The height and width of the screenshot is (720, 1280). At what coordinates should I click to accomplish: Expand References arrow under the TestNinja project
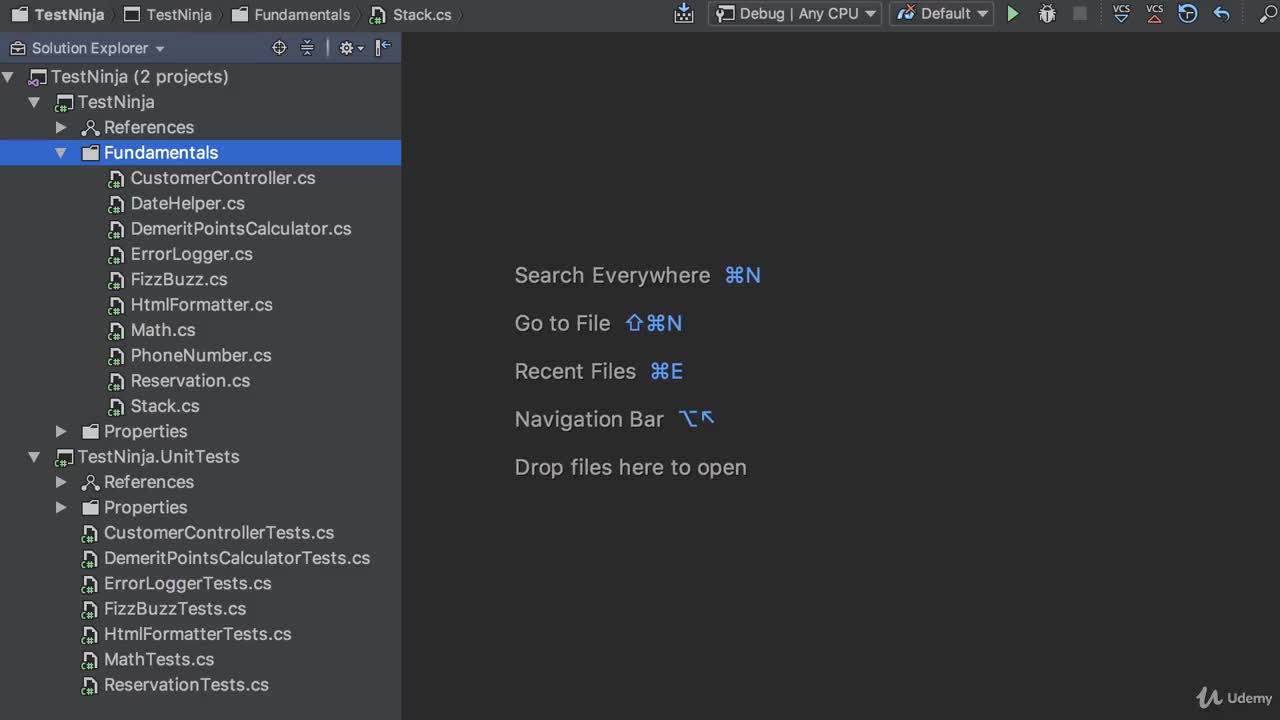coord(61,127)
